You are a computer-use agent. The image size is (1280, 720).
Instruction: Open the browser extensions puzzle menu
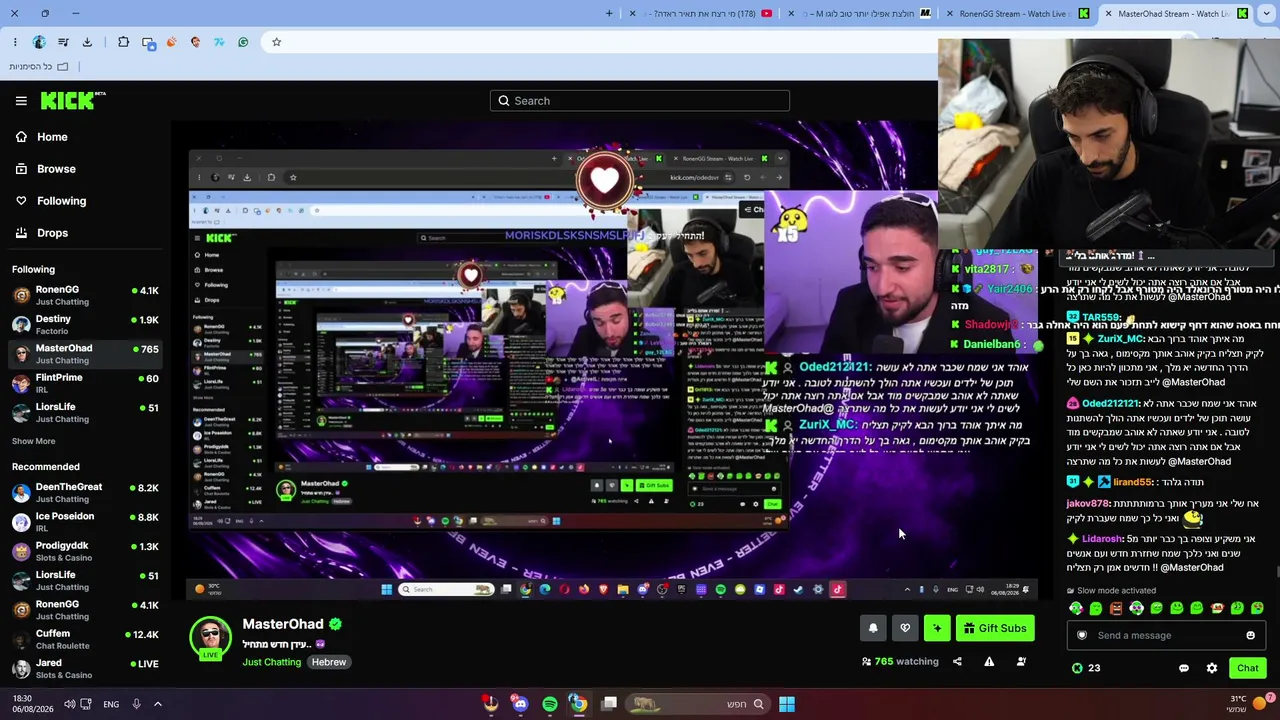click(123, 42)
